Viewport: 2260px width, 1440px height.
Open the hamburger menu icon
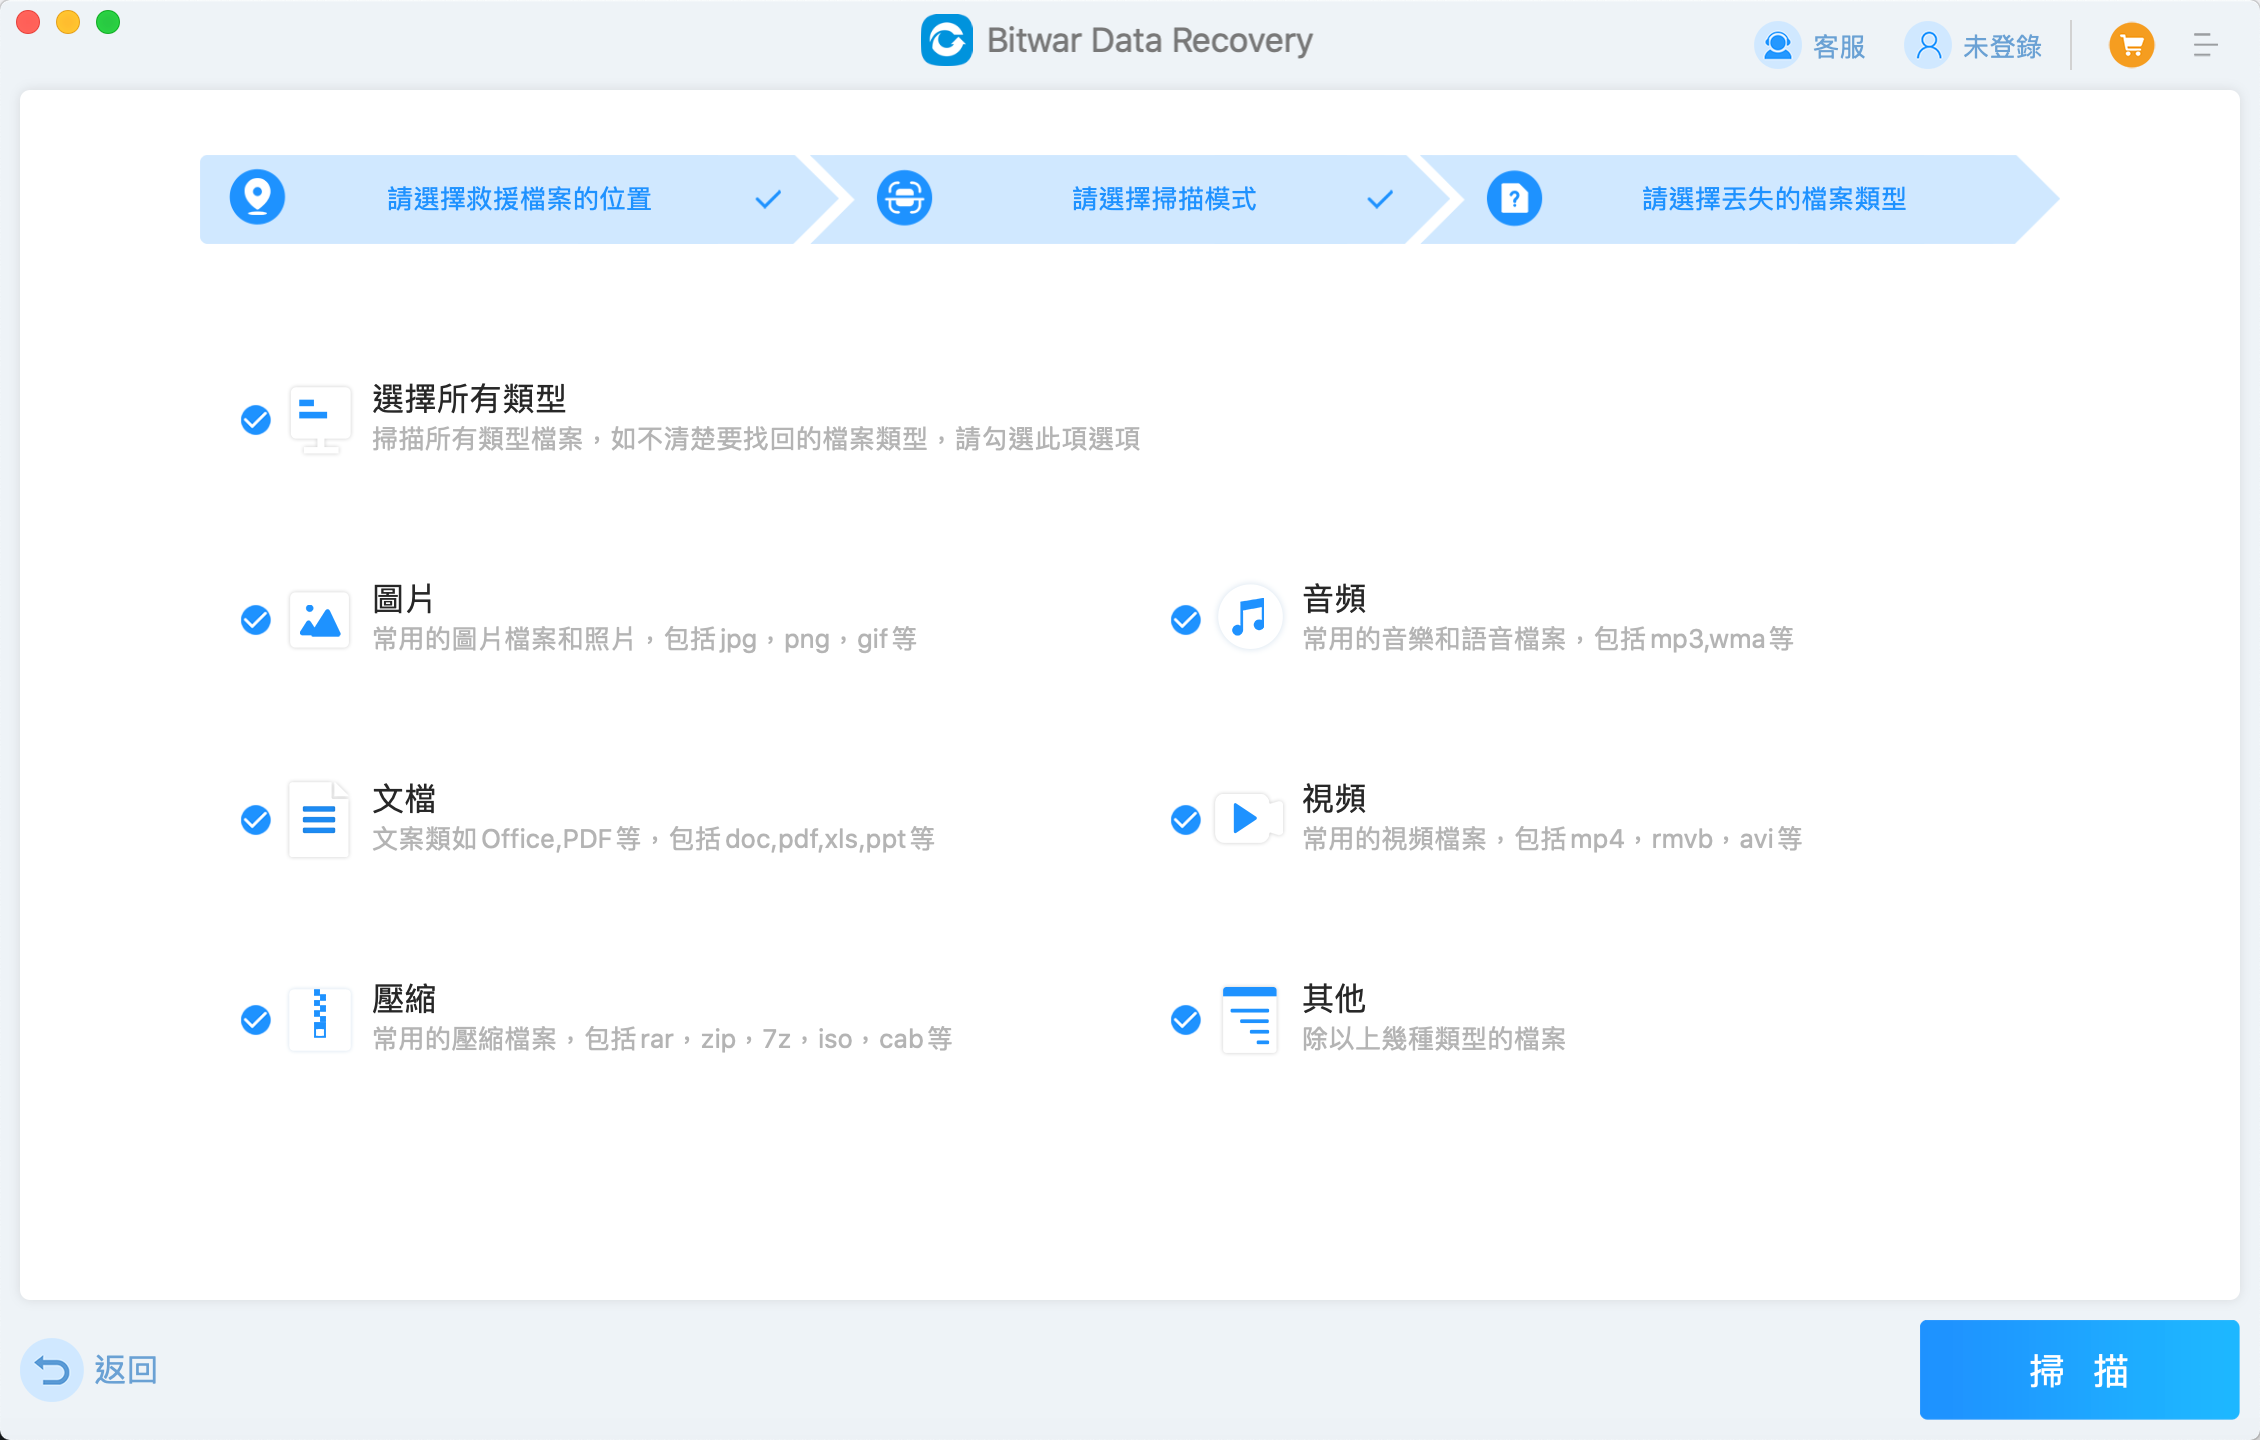coord(2205,45)
